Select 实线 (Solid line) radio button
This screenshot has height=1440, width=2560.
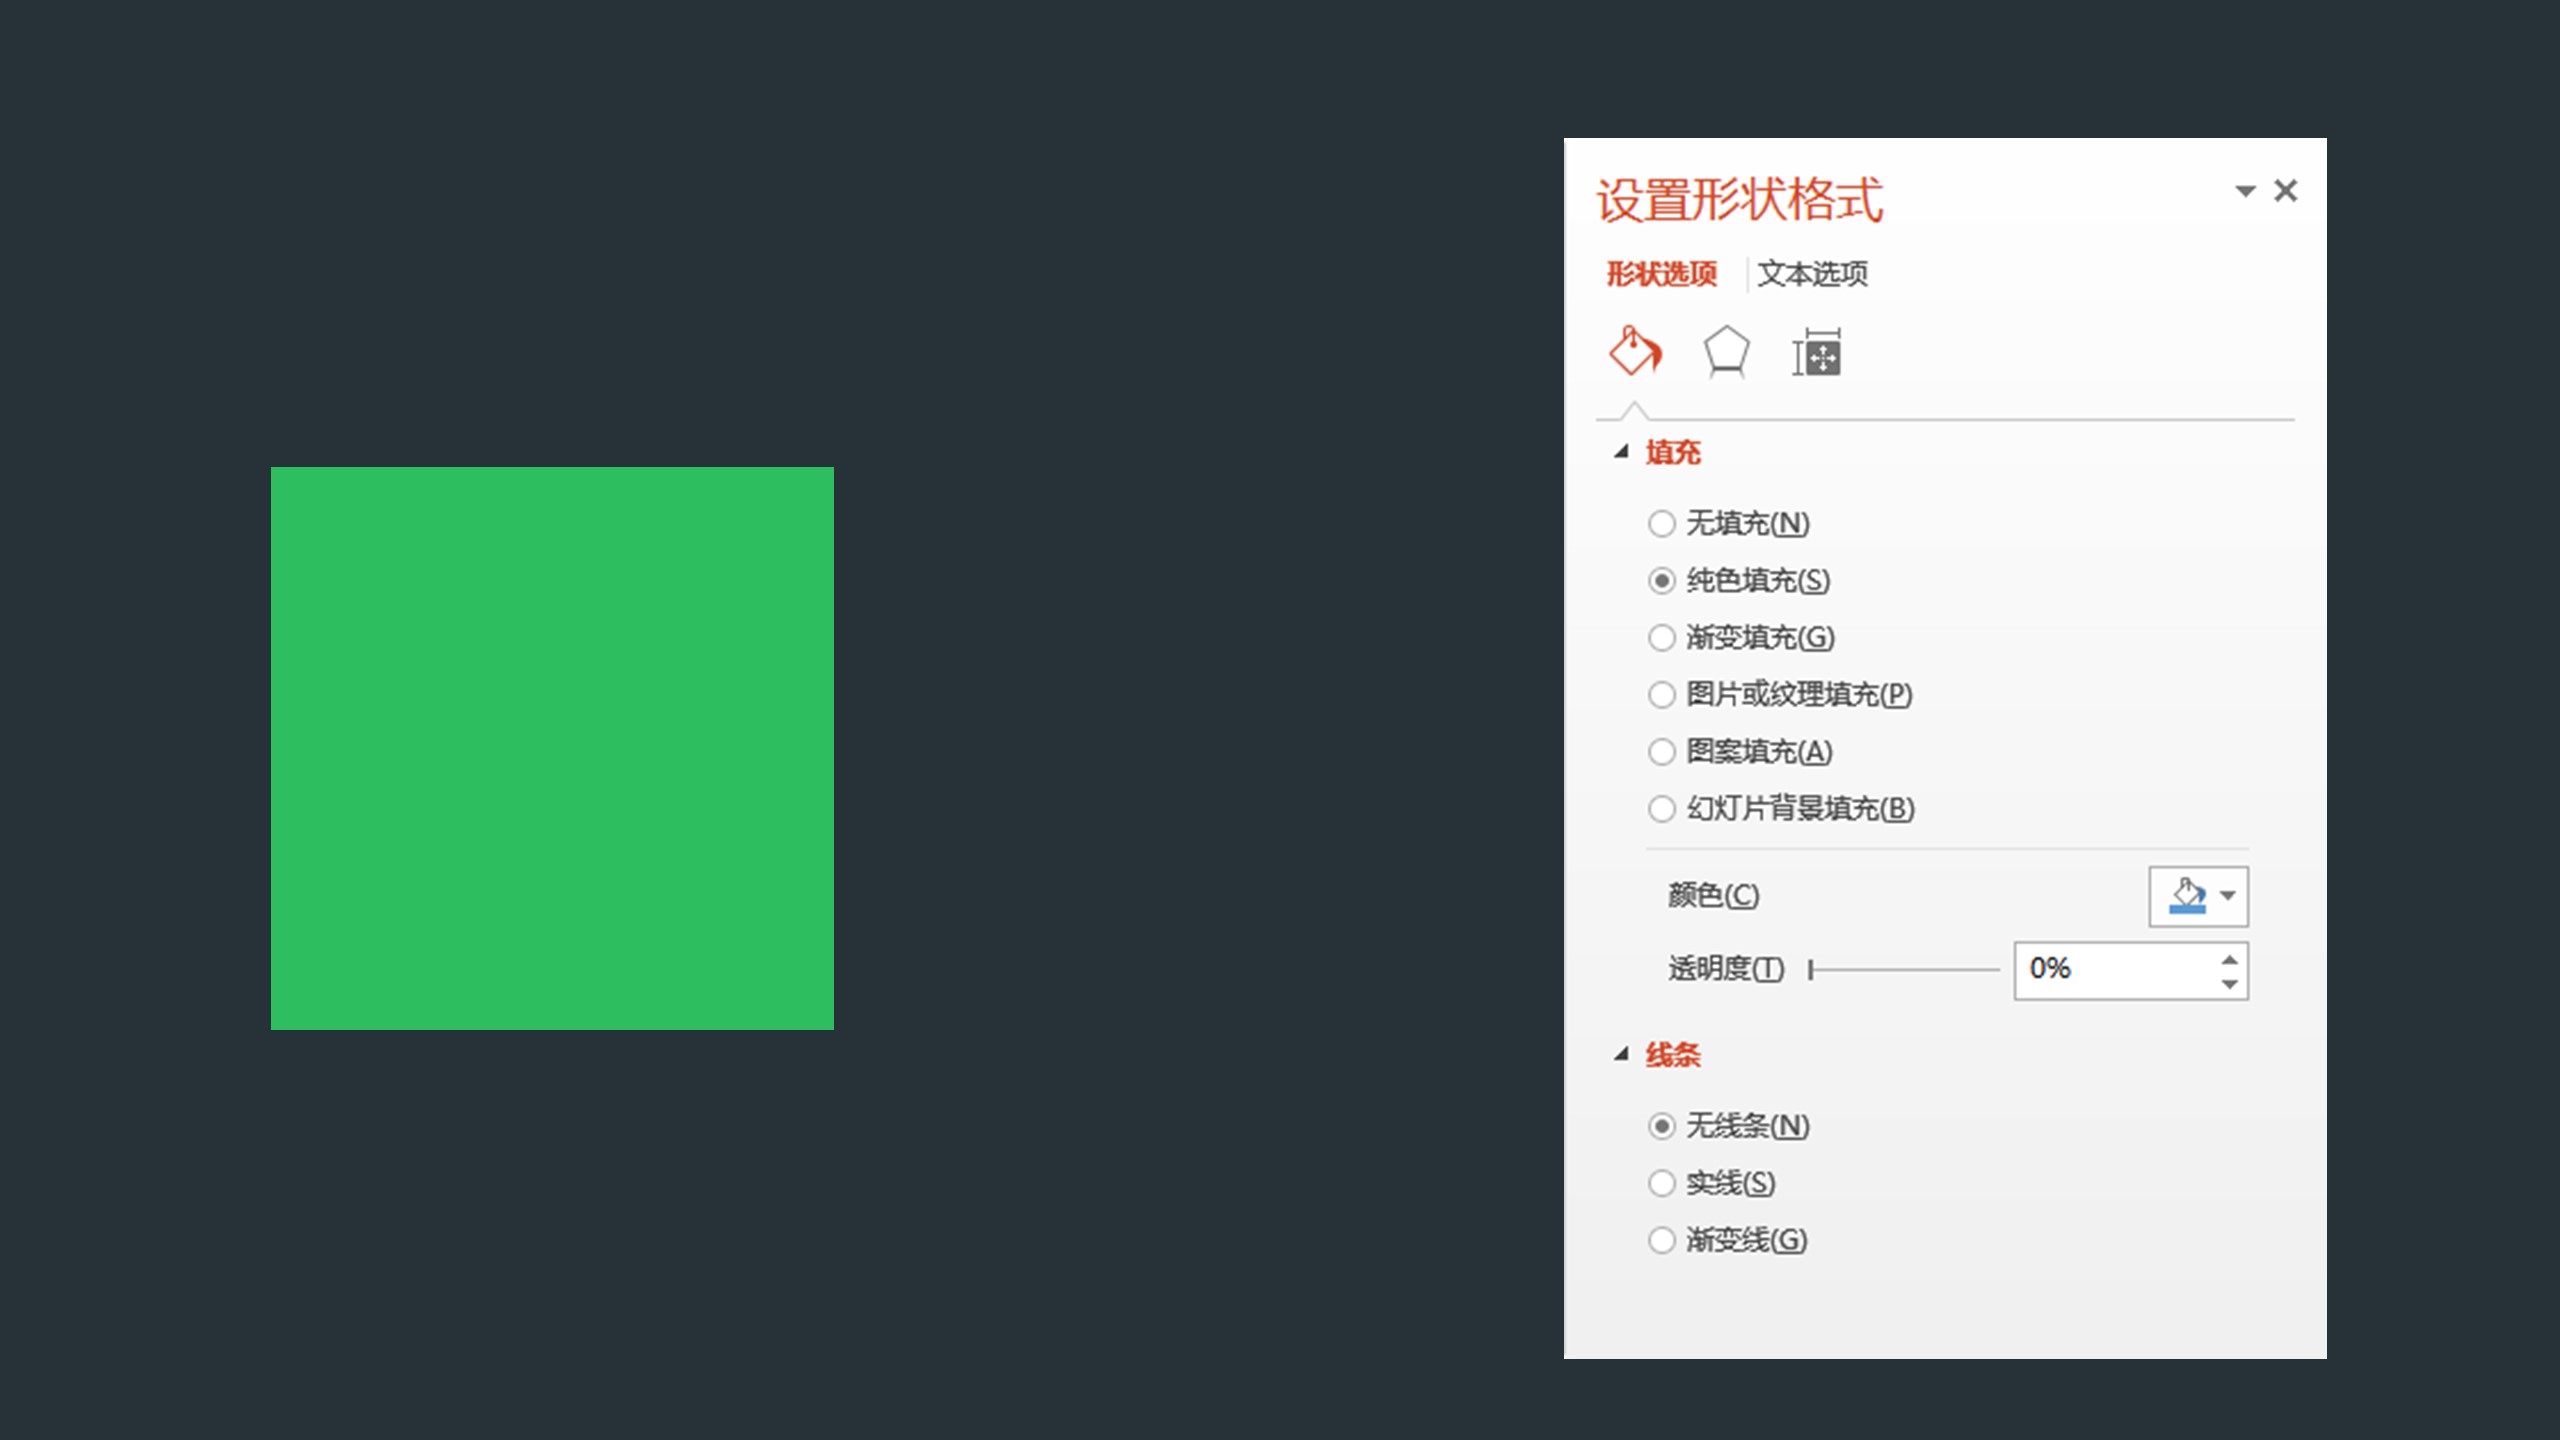[1662, 1184]
